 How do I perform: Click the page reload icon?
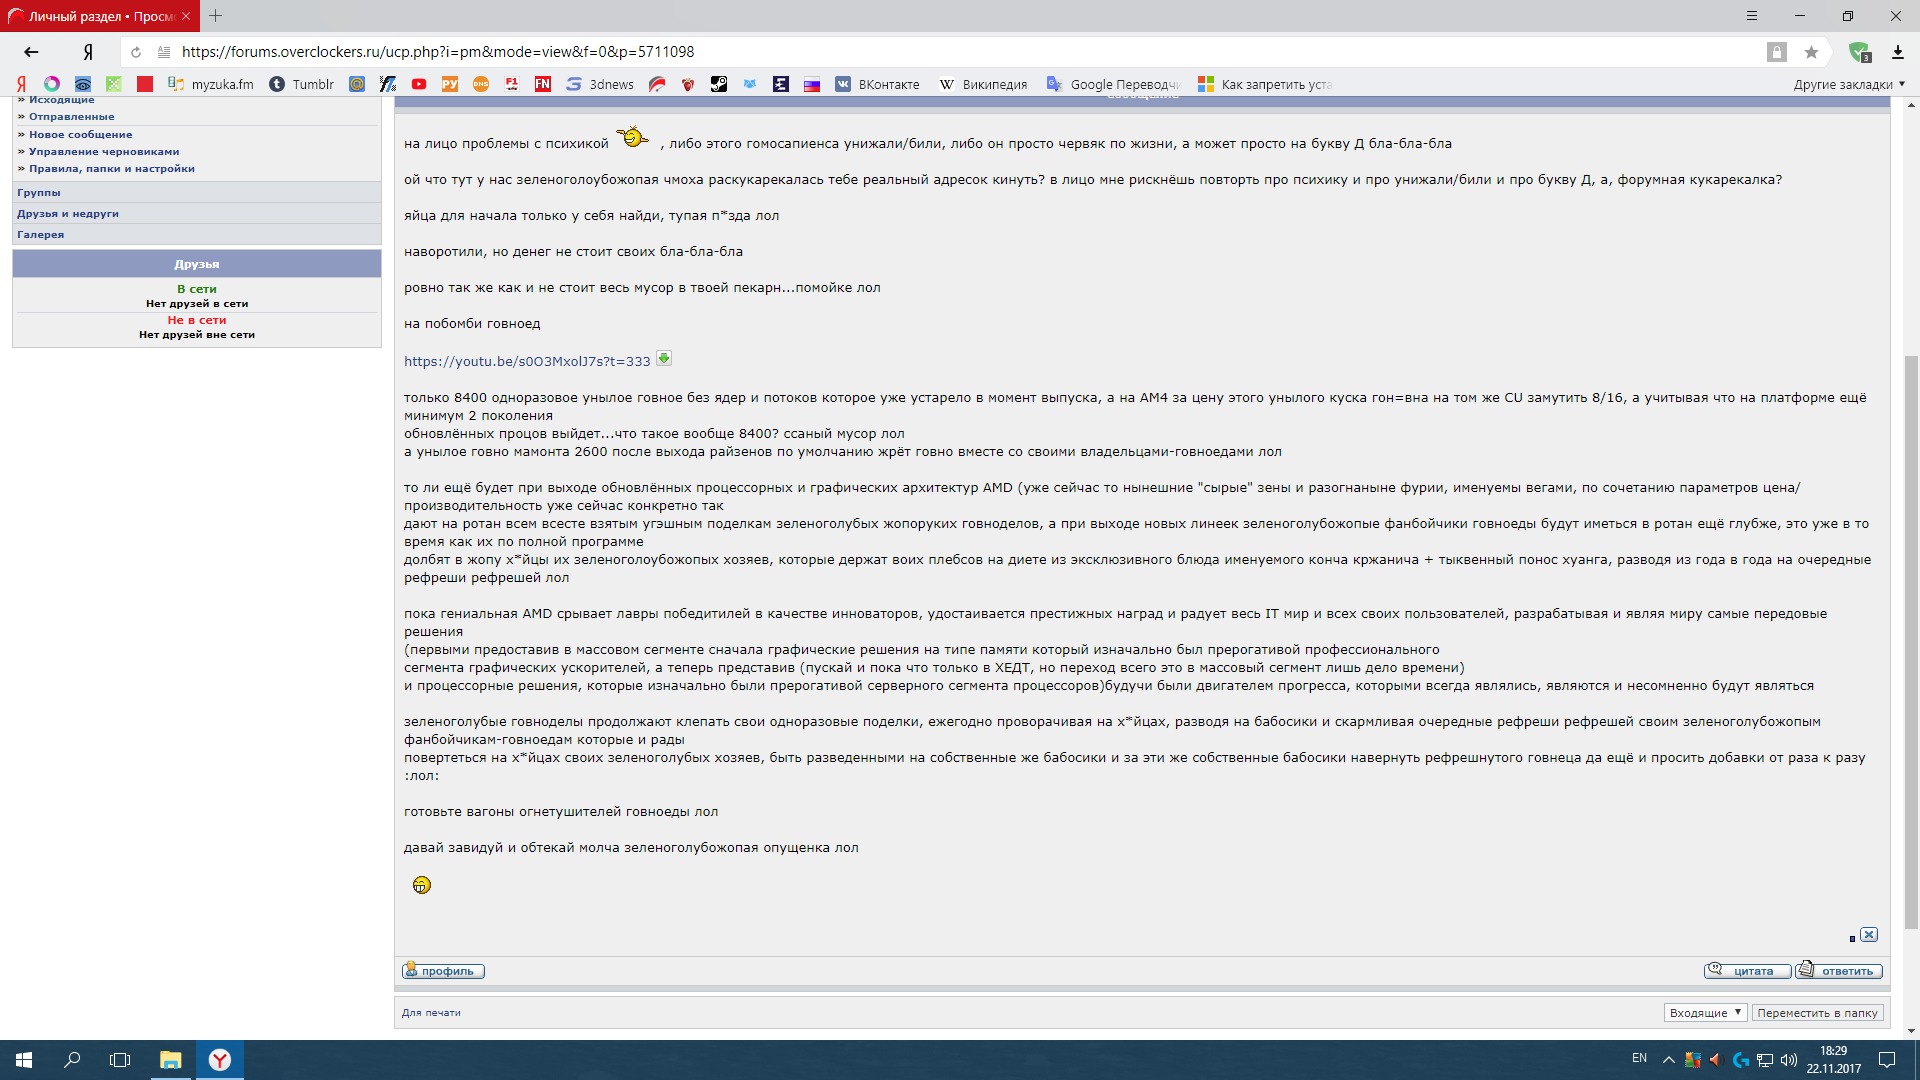tap(136, 52)
